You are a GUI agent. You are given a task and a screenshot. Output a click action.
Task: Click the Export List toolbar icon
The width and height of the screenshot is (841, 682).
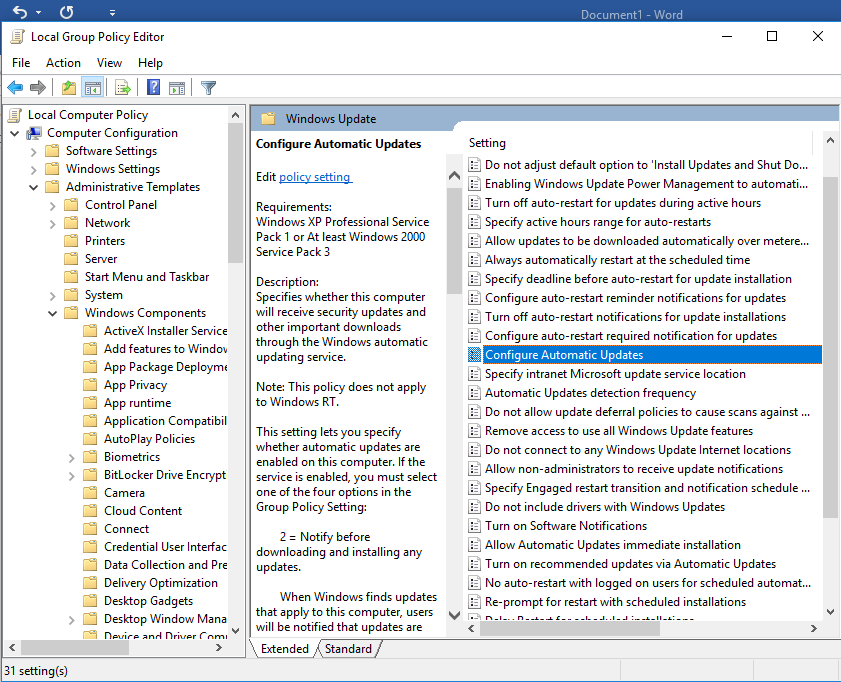[x=123, y=87]
